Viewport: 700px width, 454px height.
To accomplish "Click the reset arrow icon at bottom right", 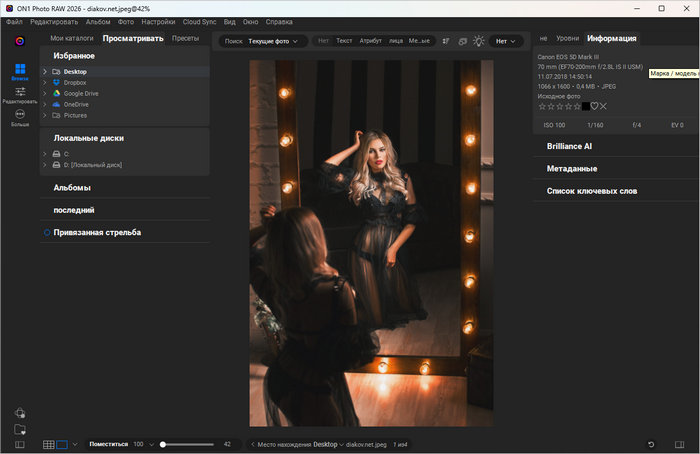I will (x=651, y=444).
